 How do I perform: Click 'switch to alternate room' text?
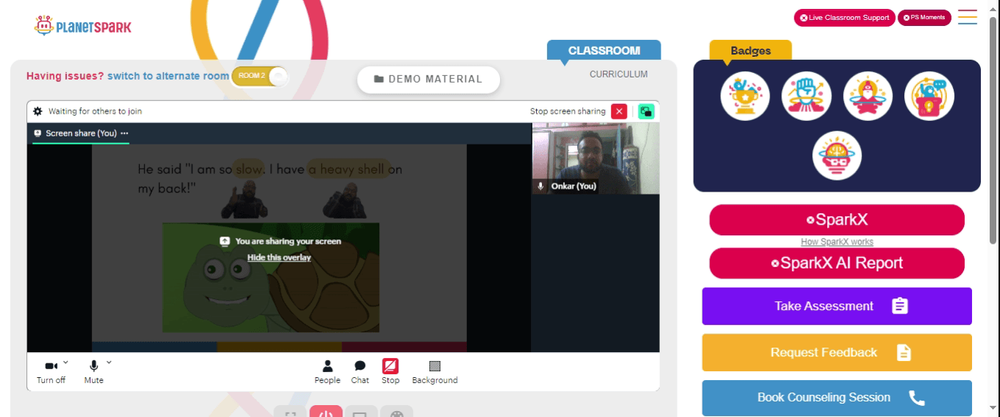point(168,76)
